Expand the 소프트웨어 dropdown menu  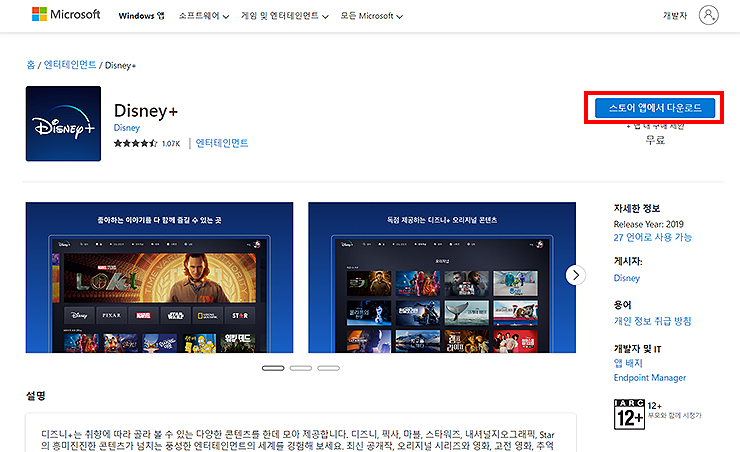[x=204, y=16]
